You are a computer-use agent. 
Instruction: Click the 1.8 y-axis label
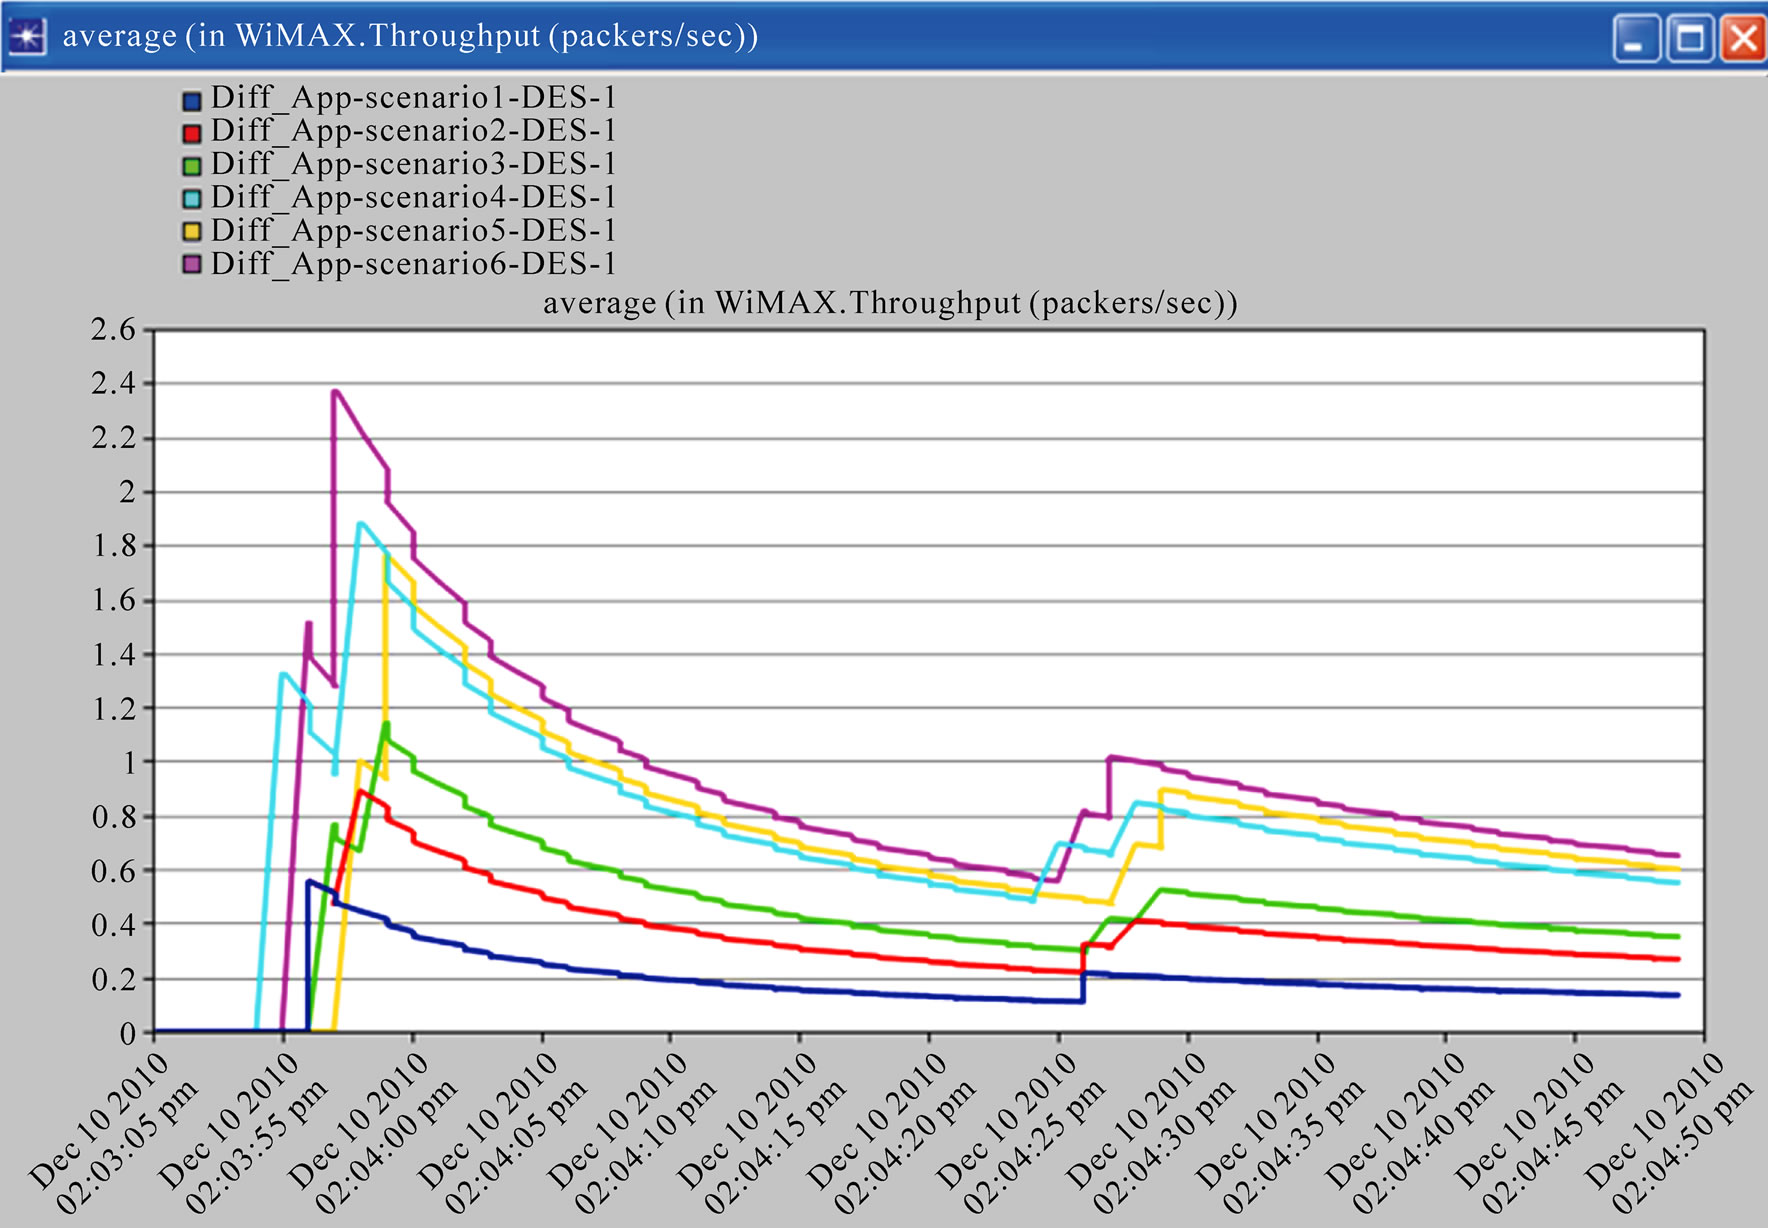tap(113, 545)
